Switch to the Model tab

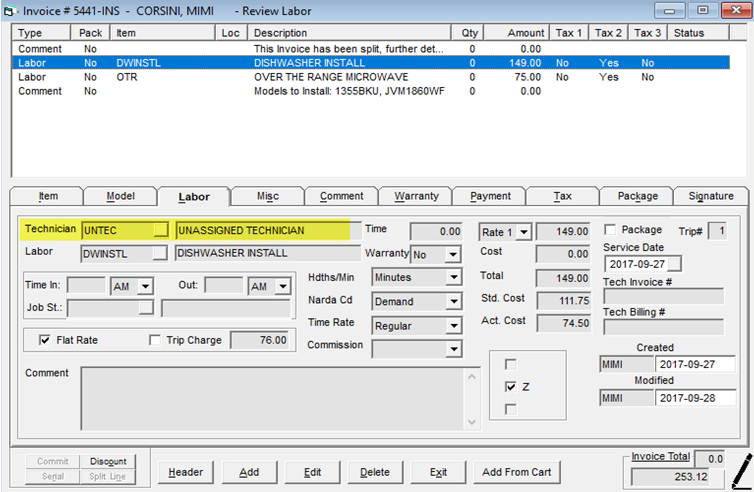tap(120, 196)
